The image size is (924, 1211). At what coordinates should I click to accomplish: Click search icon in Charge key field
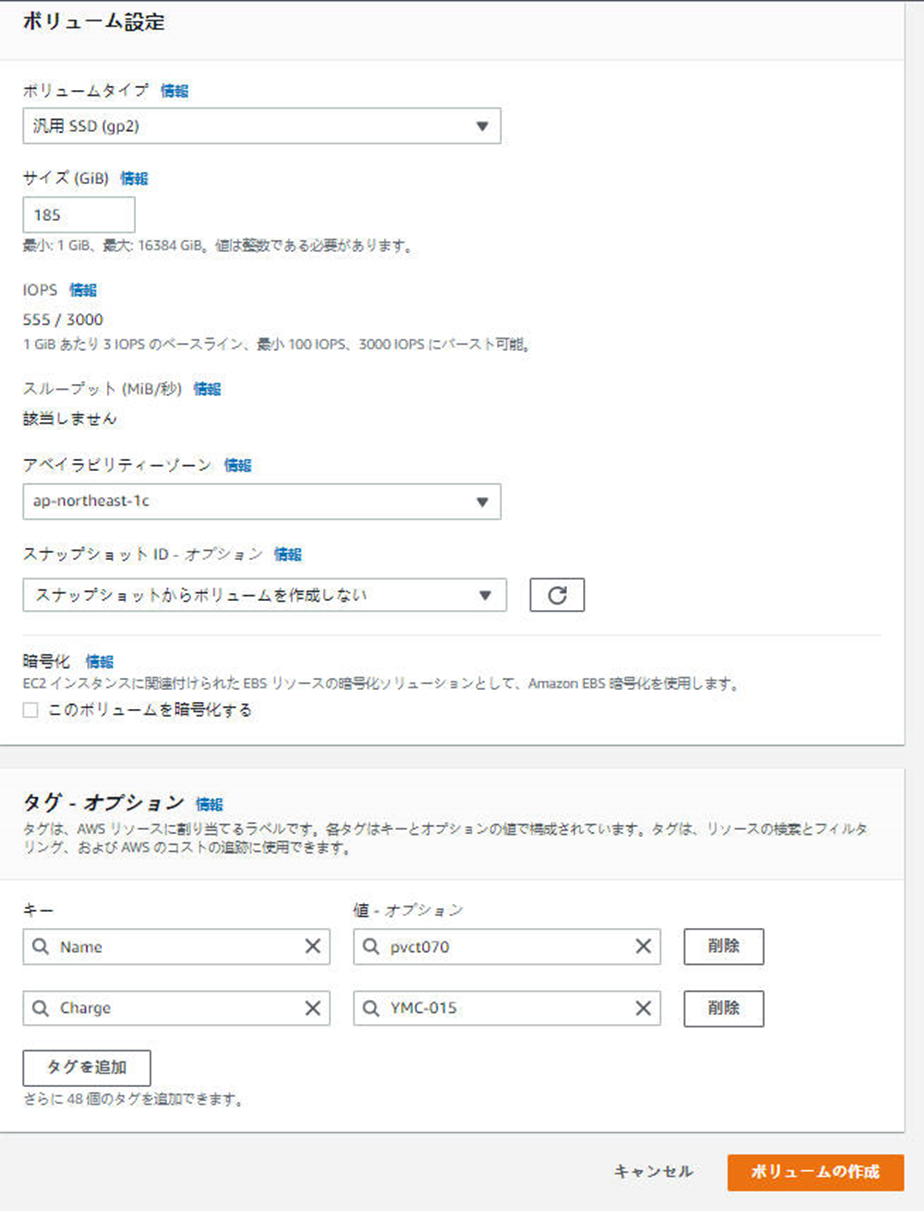41,1008
